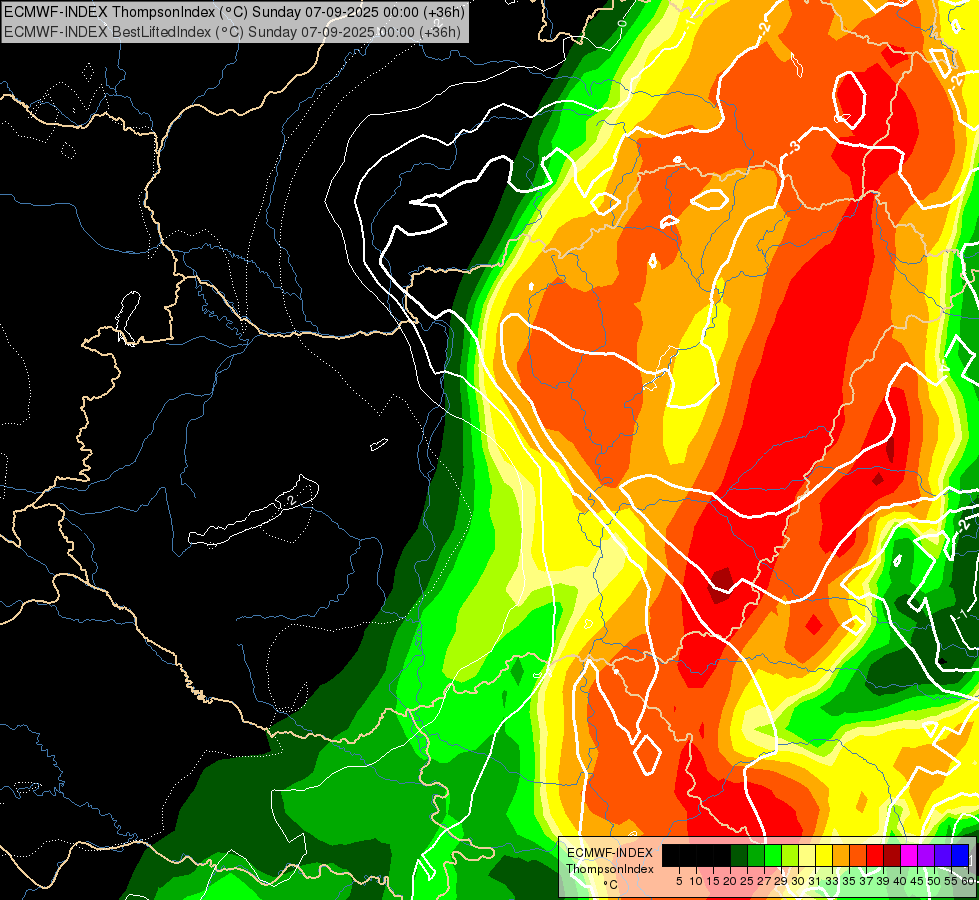Click the light orange 33–35 legend swatch

(x=841, y=855)
